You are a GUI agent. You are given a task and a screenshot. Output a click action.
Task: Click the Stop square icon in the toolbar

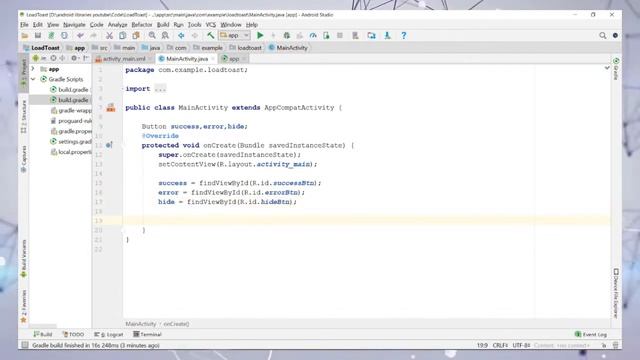(x=340, y=36)
